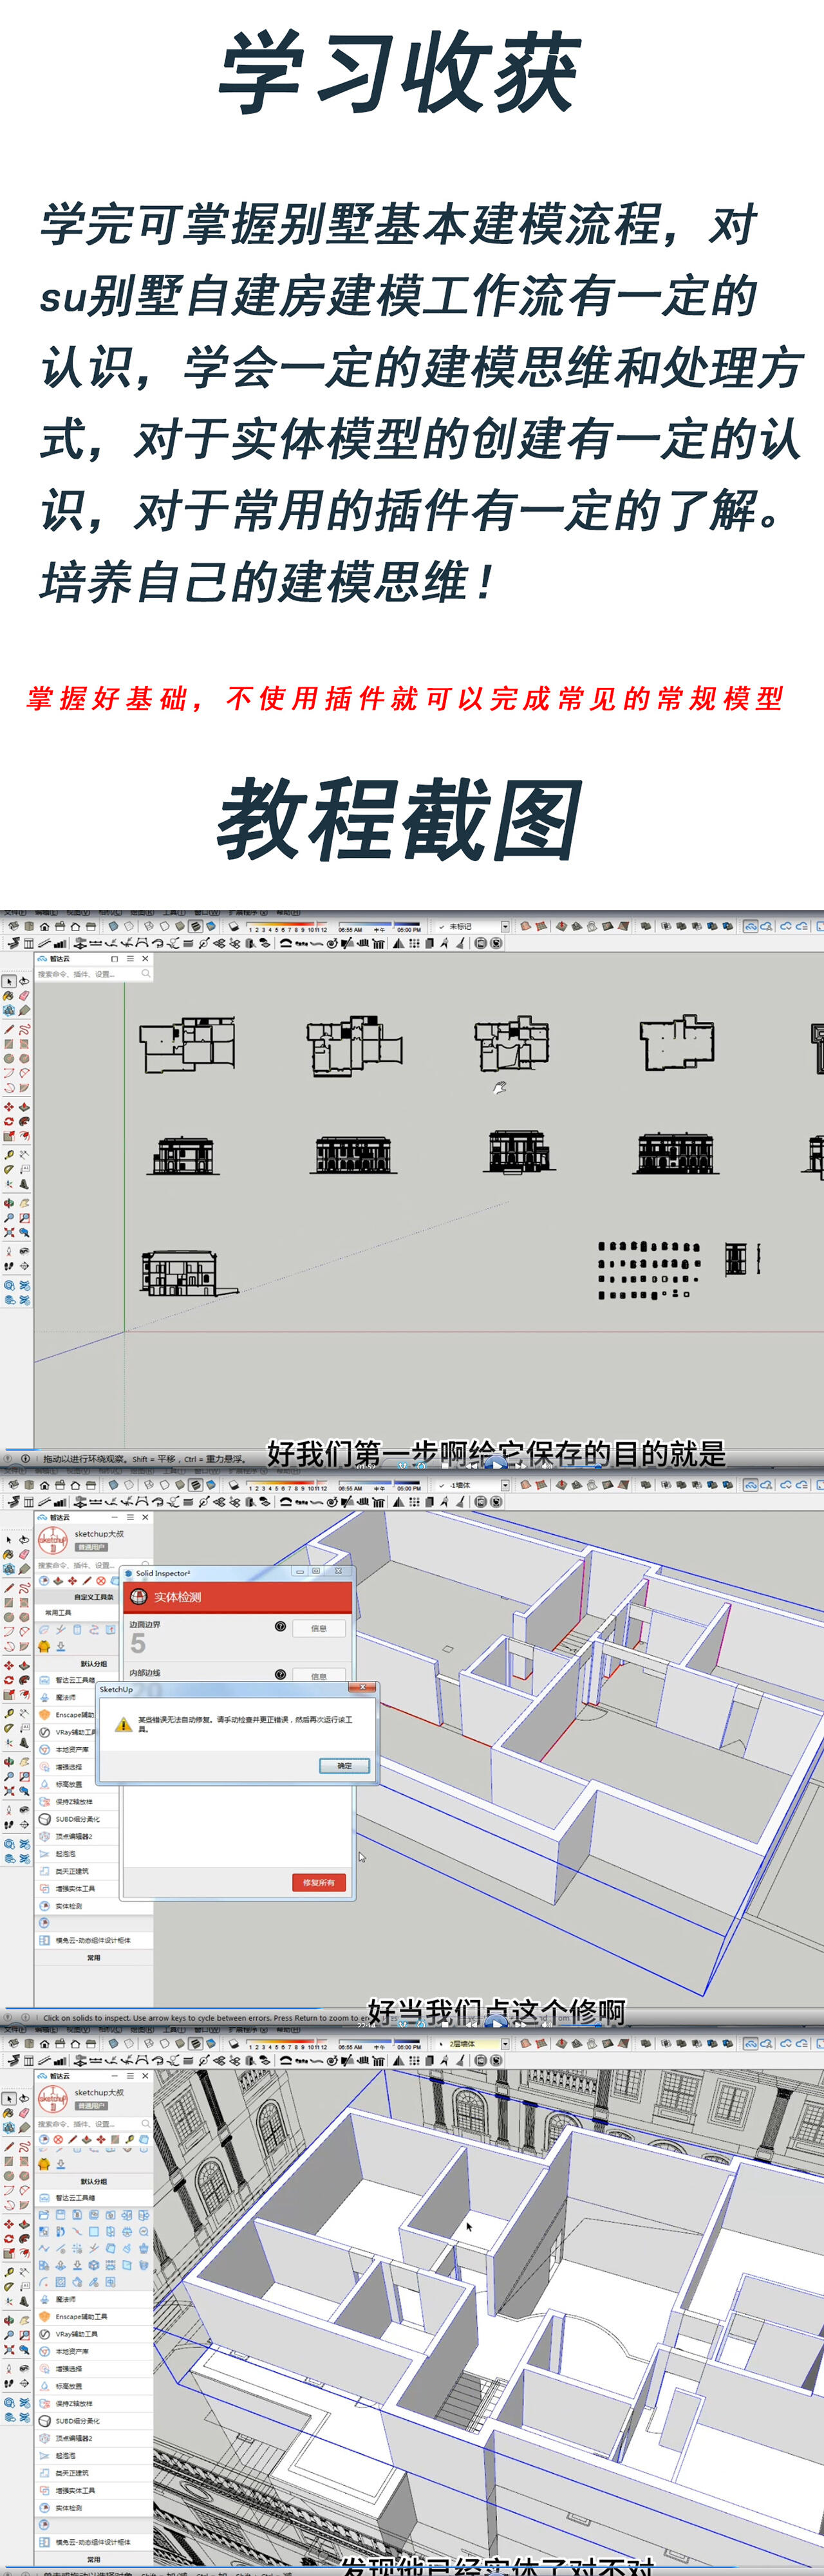Click search field in floor-plan screenshot 智达云 panel
This screenshot has width=824, height=2576.
[x=95, y=974]
